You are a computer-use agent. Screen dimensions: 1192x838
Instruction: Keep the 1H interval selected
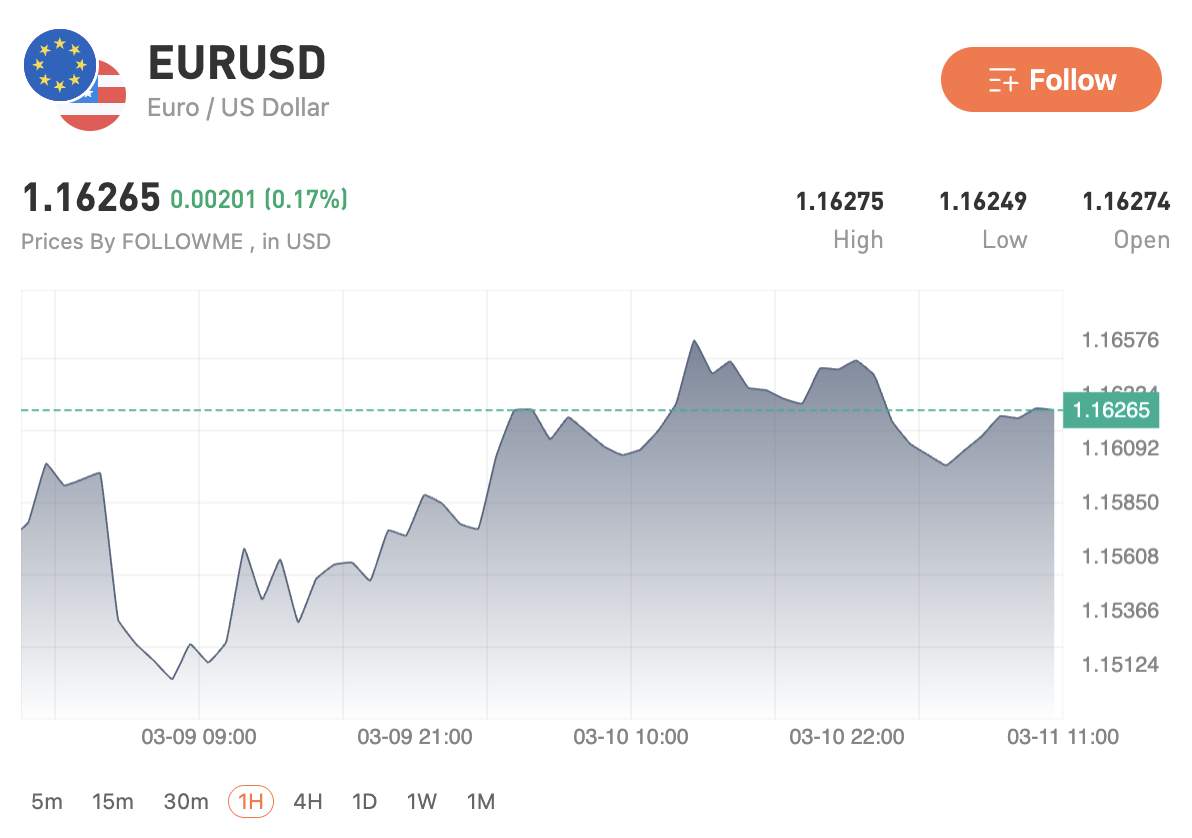pyautogui.click(x=250, y=801)
